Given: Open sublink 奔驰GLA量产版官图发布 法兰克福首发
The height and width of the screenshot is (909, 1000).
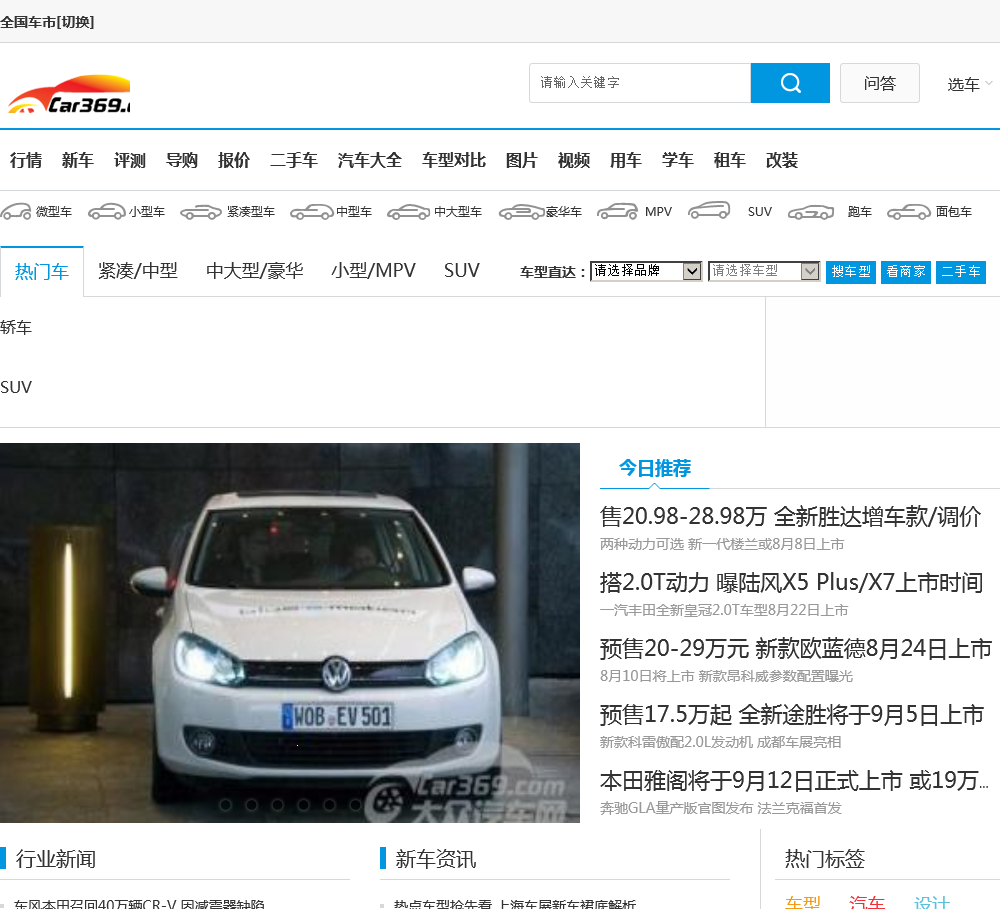Looking at the screenshot, I should 721,808.
